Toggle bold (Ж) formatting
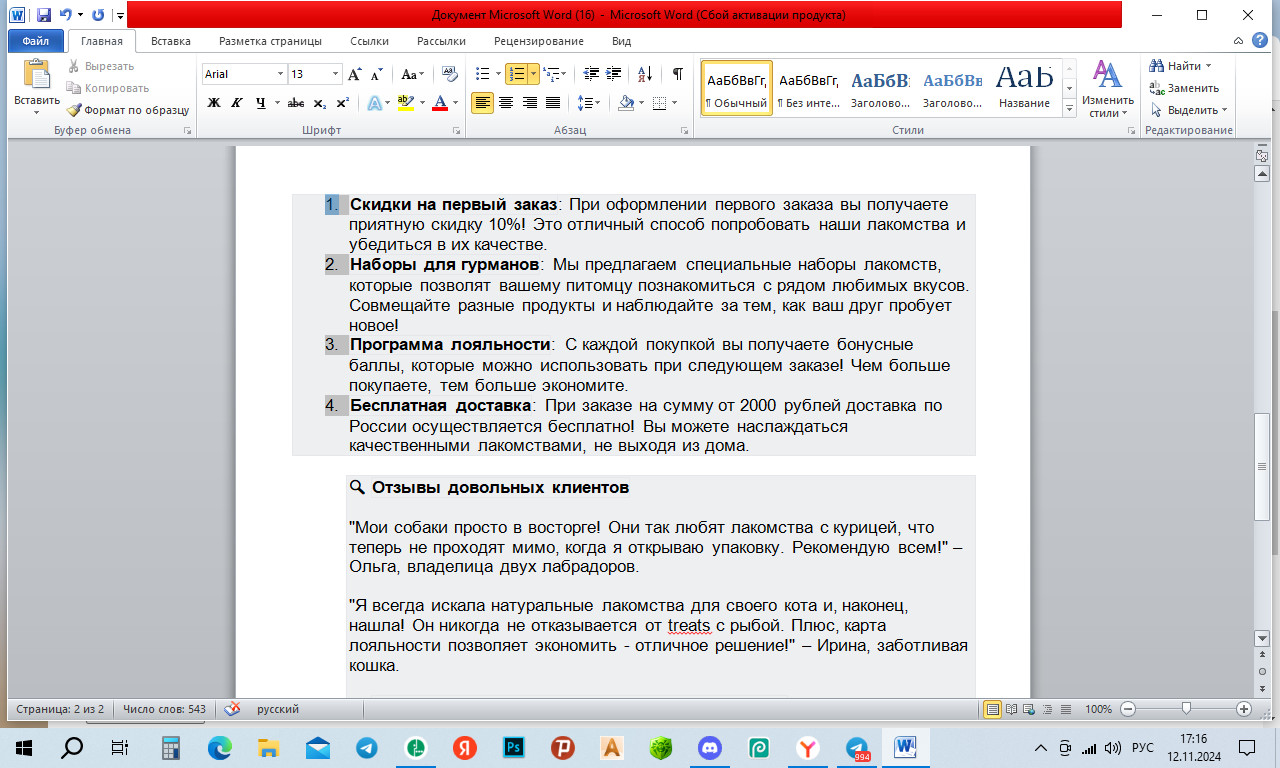Viewport: 1280px width, 768px height. [x=214, y=103]
